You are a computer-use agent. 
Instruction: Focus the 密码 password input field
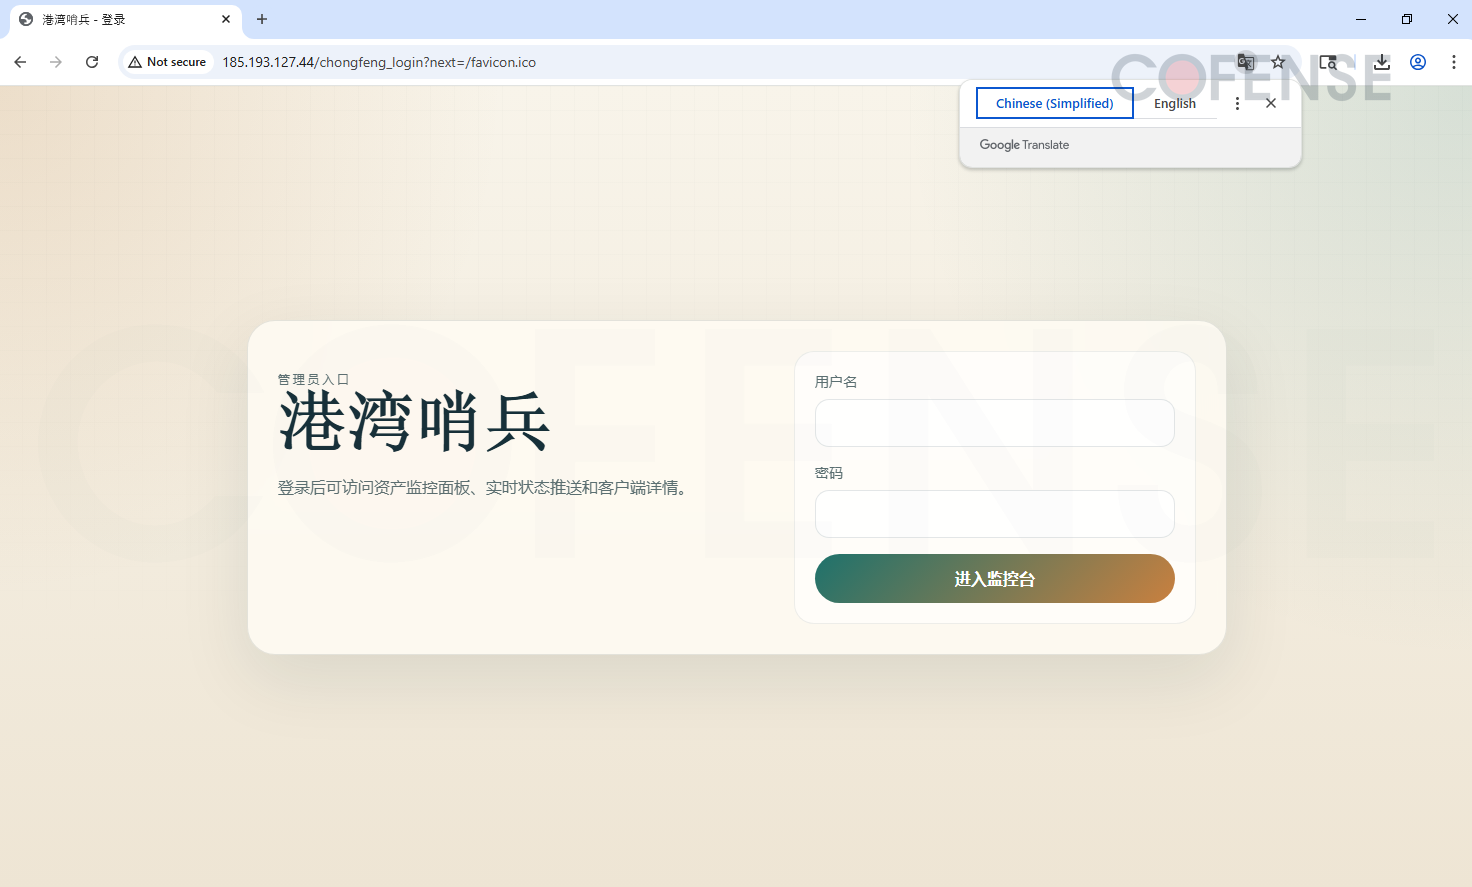pos(995,514)
